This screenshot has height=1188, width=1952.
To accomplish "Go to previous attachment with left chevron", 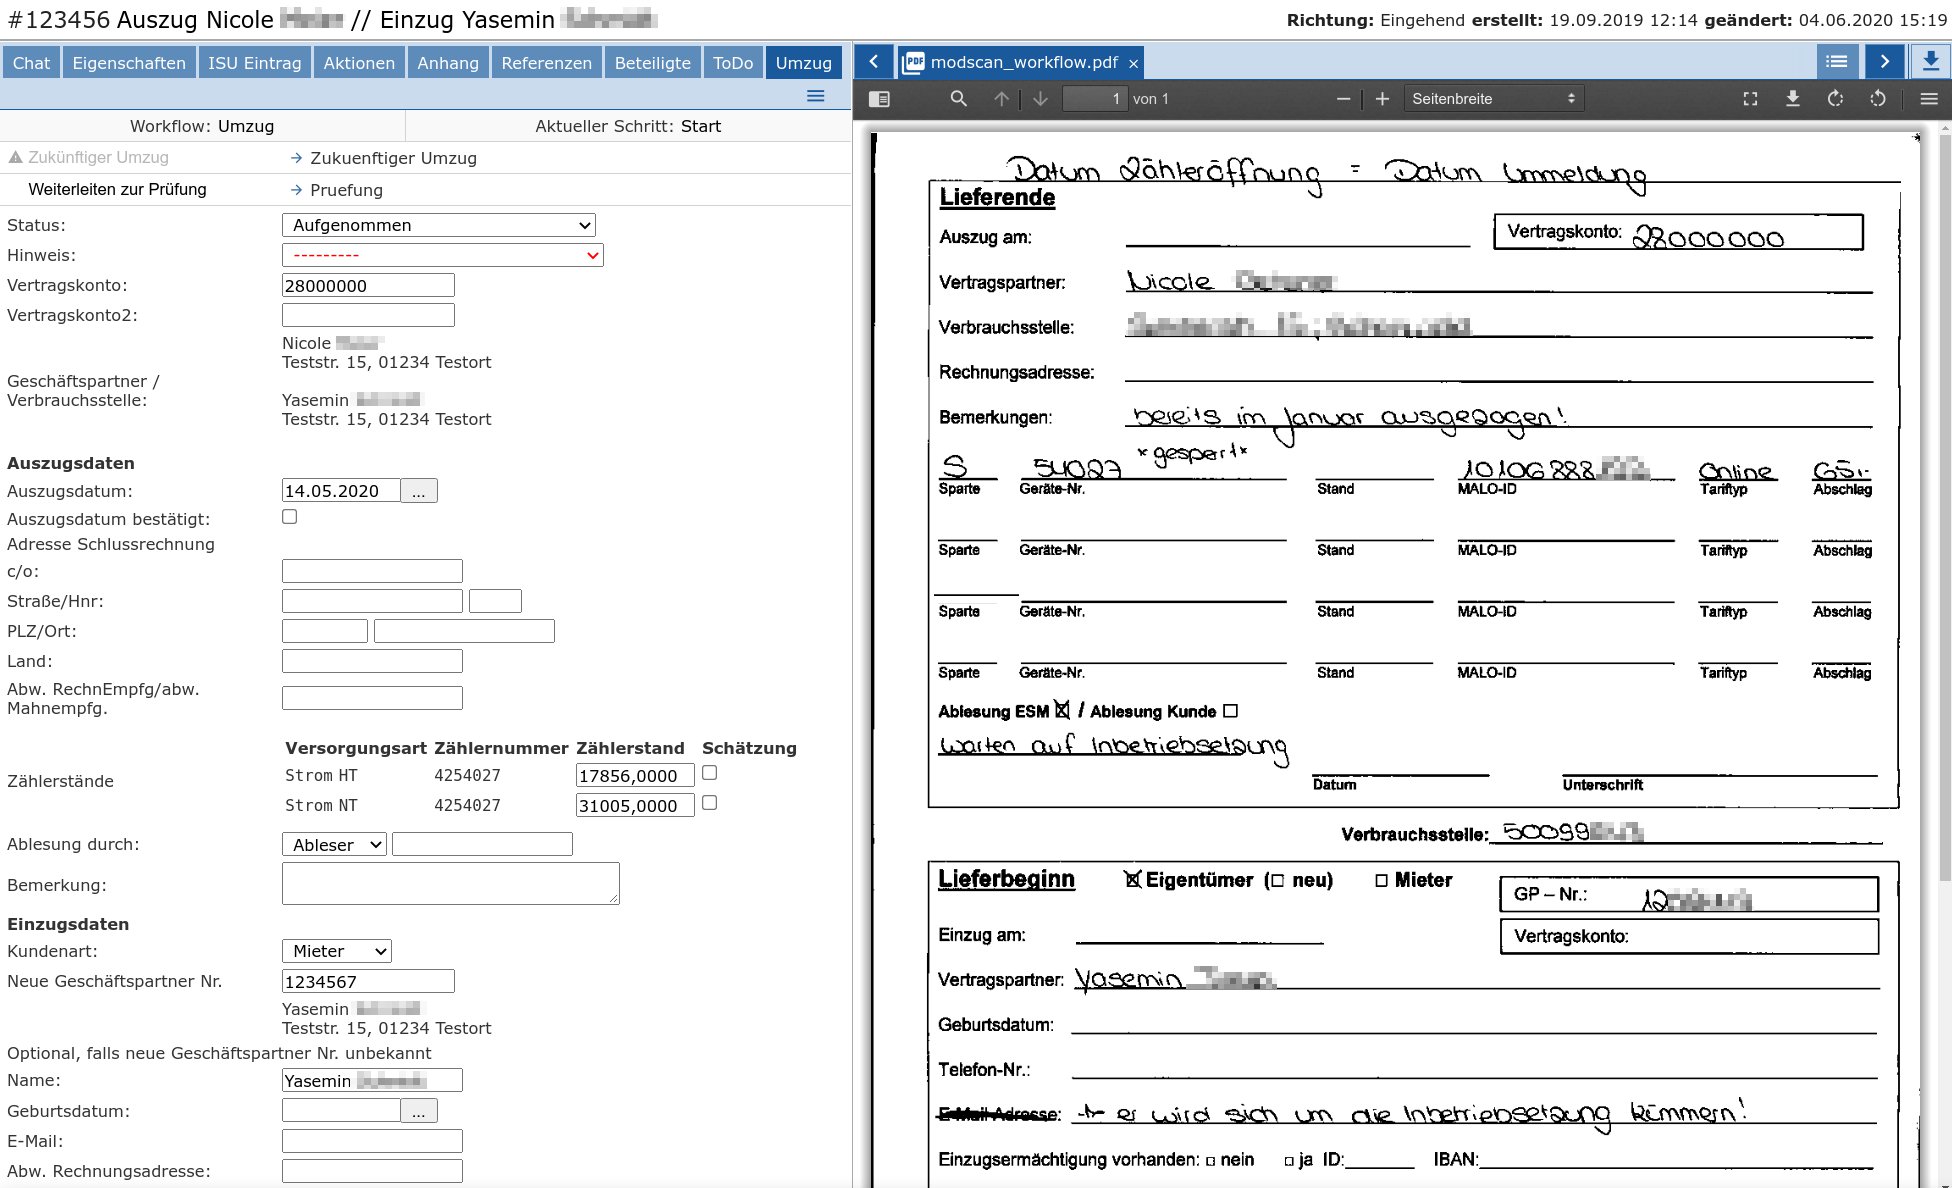I will [x=873, y=62].
